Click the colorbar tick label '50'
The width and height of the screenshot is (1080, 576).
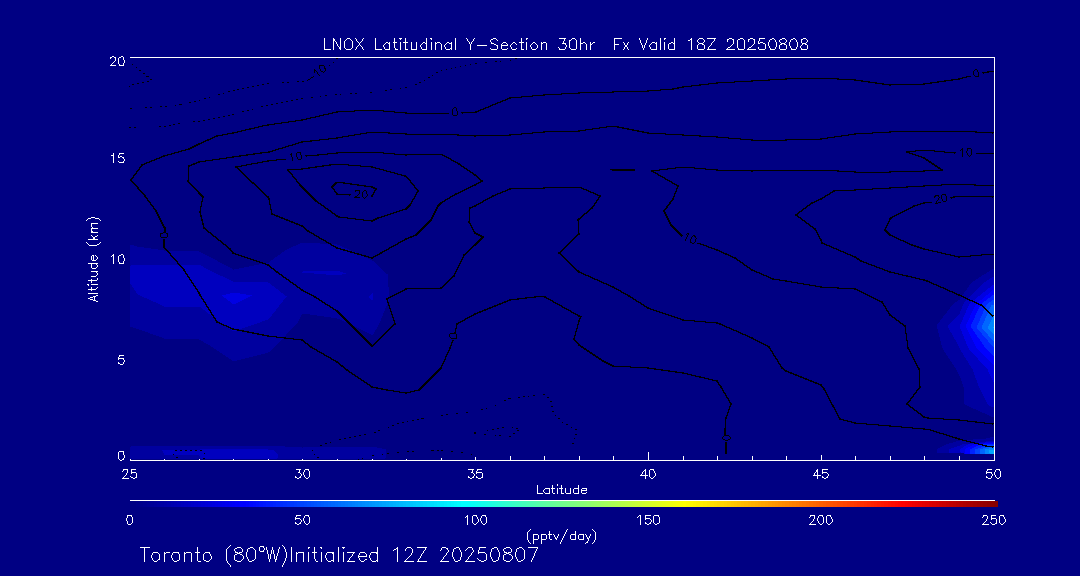(303, 520)
